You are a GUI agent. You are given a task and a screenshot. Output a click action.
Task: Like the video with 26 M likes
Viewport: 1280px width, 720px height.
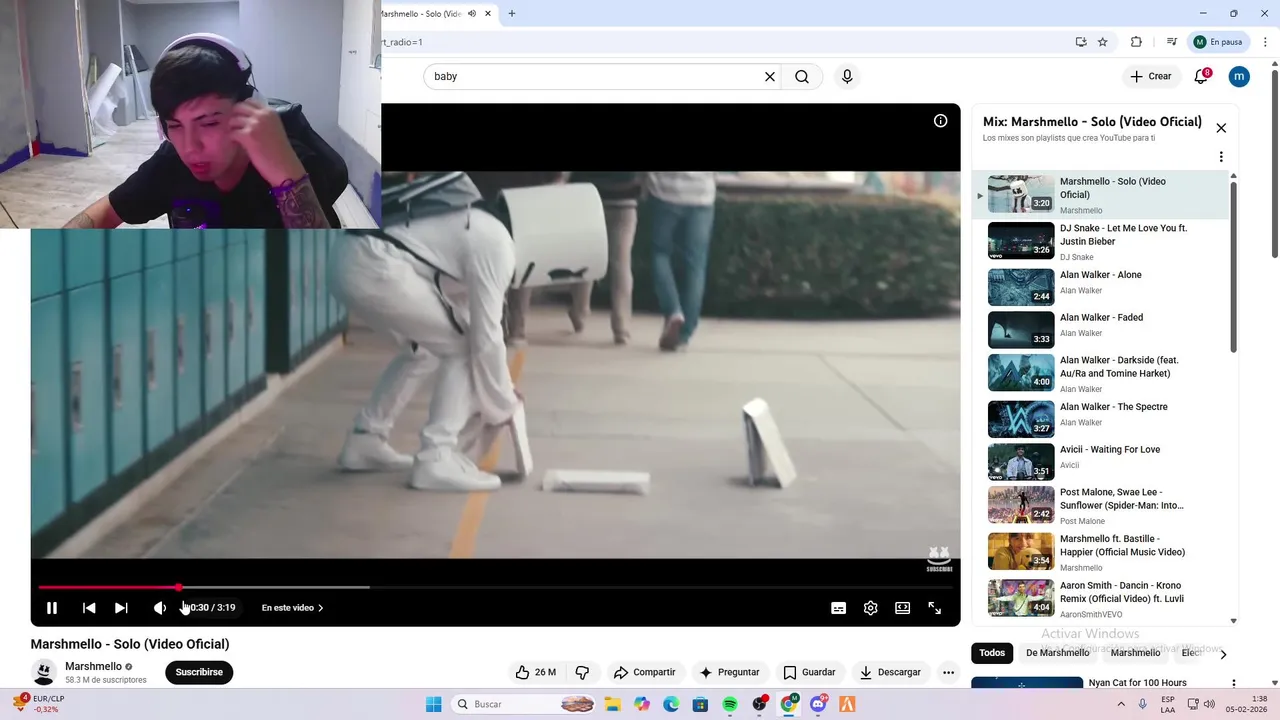(536, 672)
